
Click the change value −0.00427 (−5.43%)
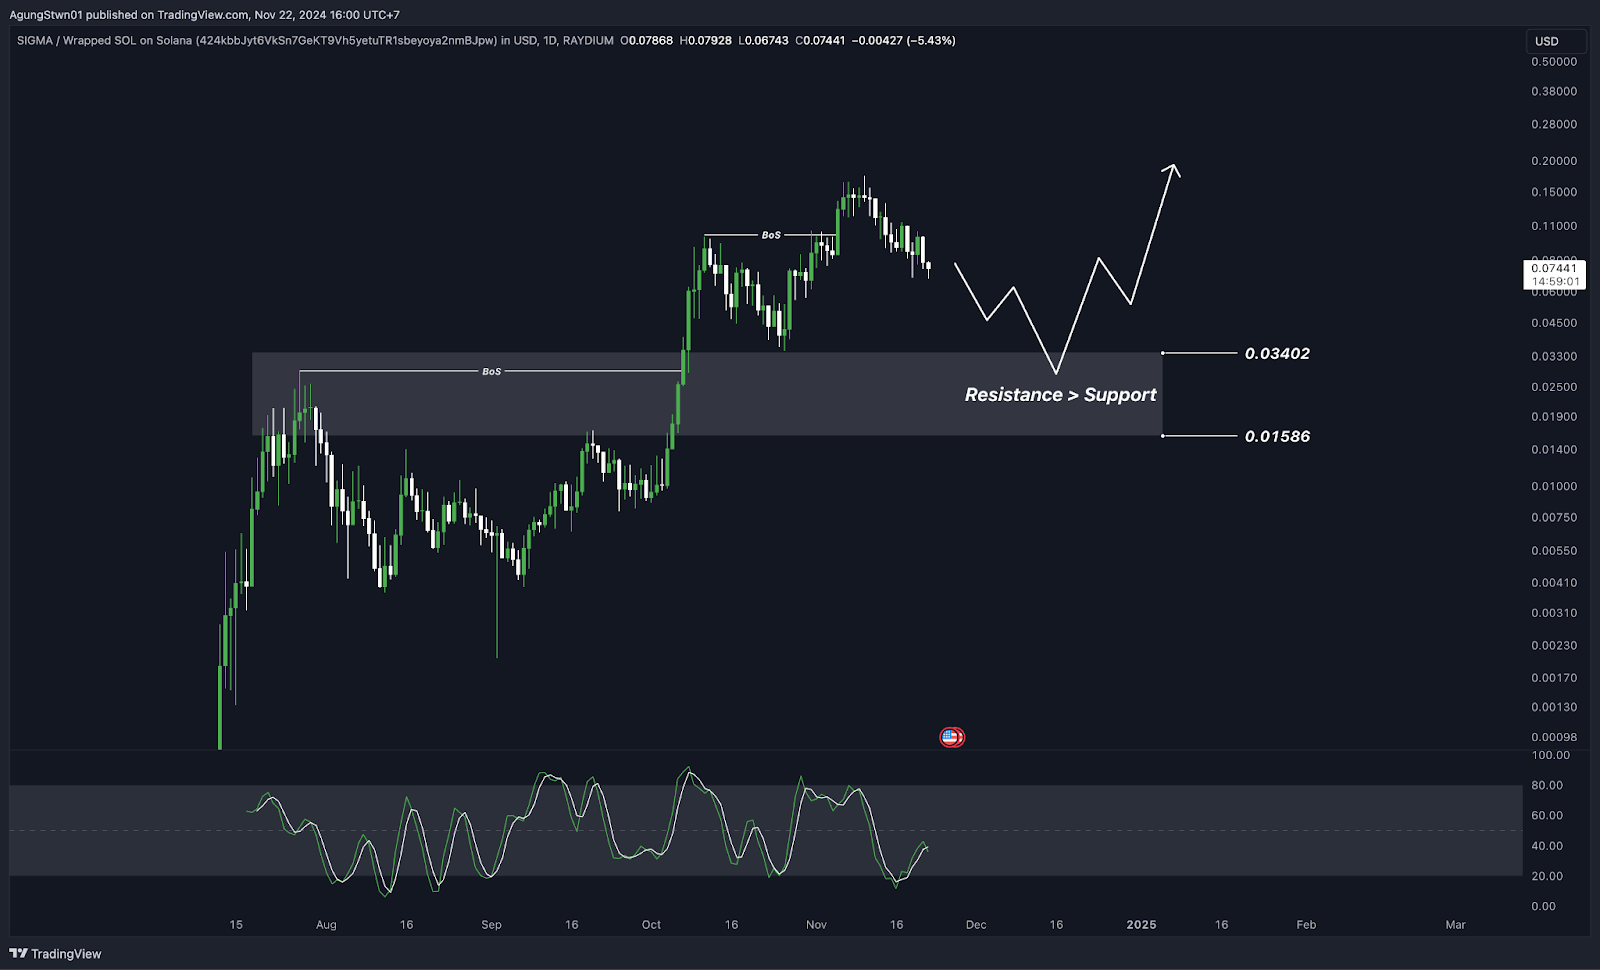[x=904, y=41]
